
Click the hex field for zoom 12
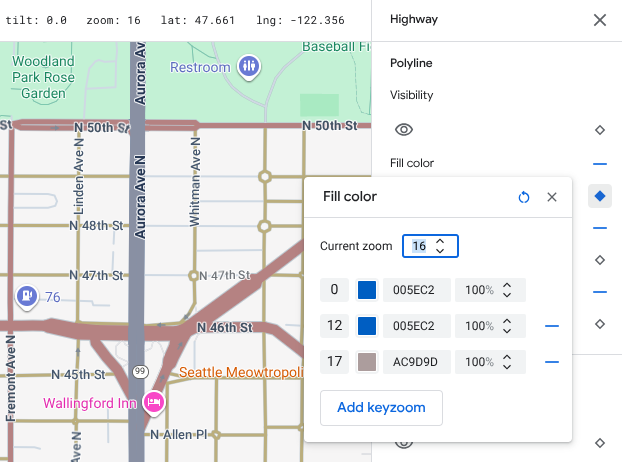[x=416, y=326]
